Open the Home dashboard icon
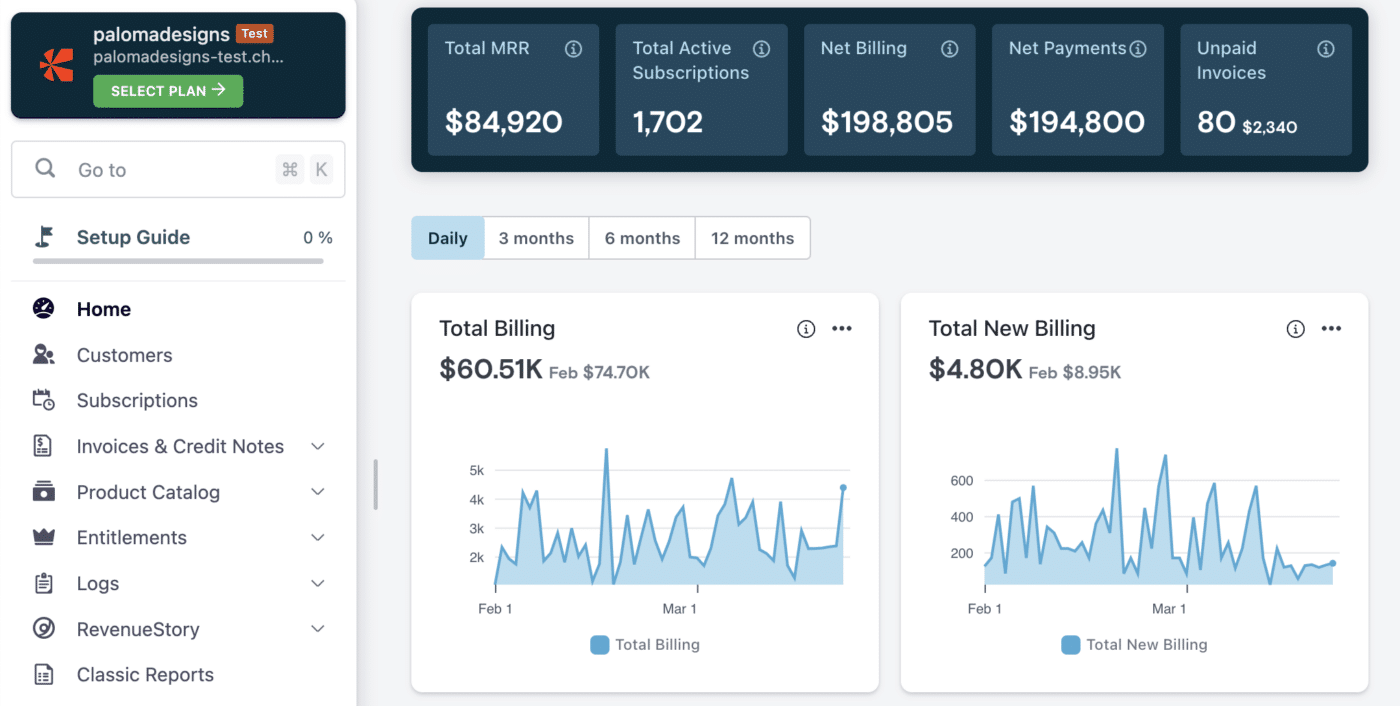The width and height of the screenshot is (1400, 706). click(x=42, y=308)
